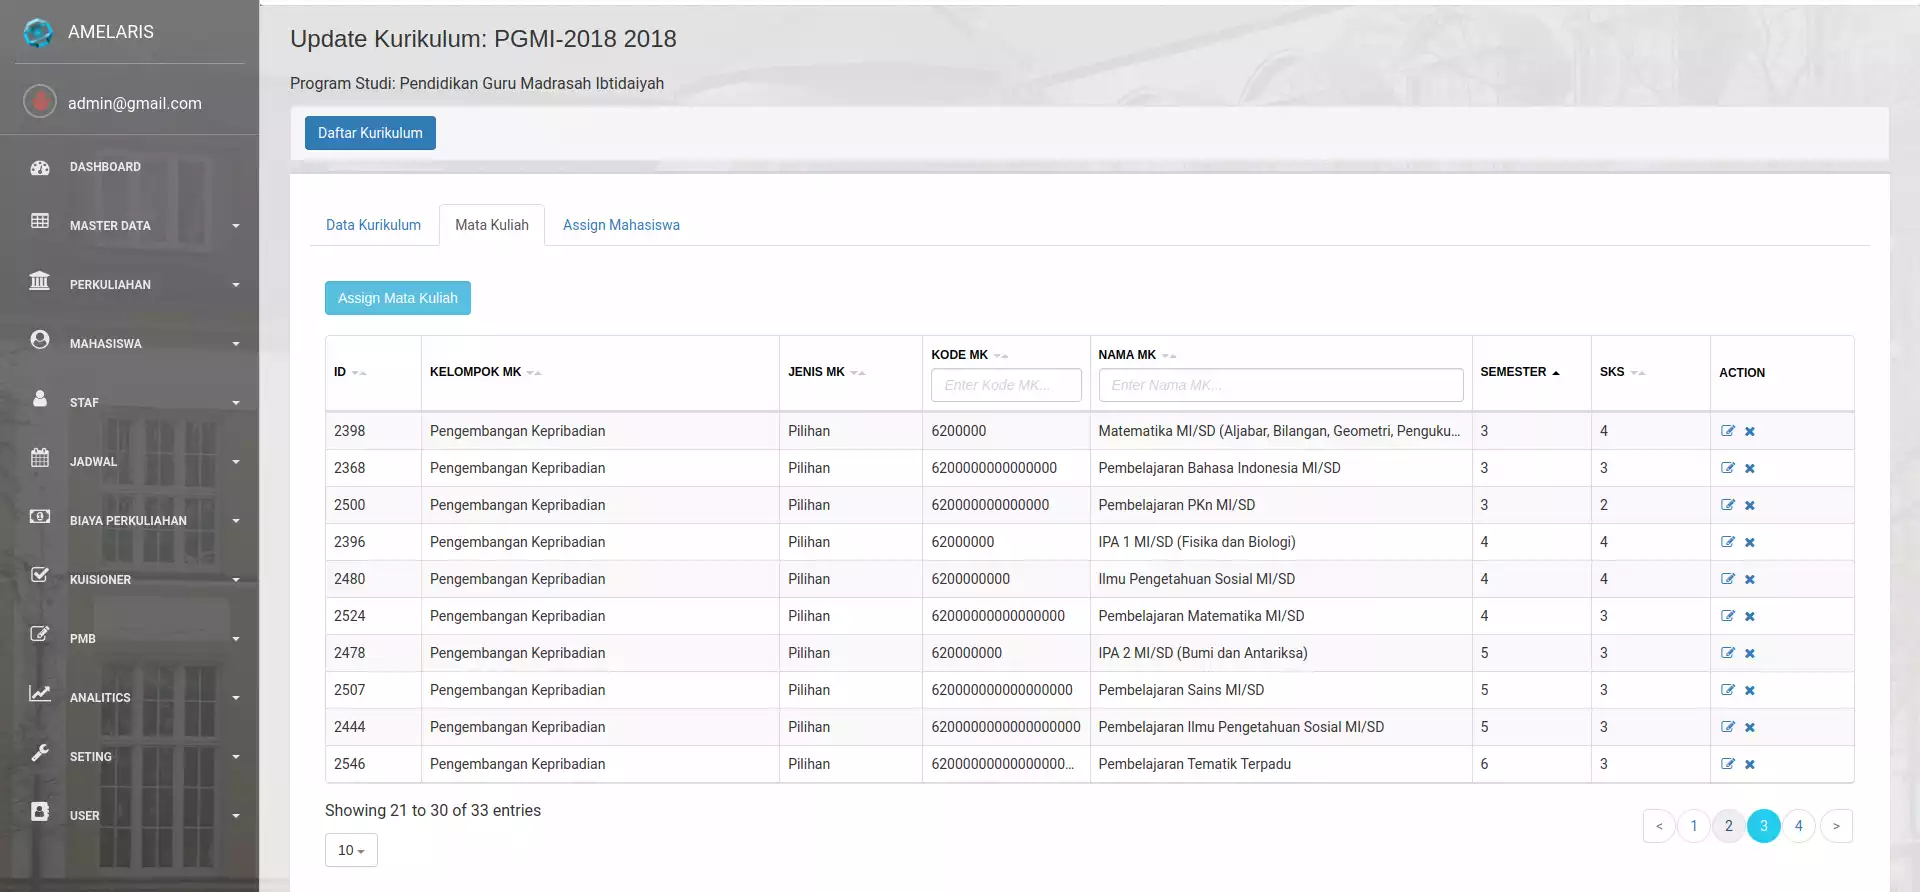
Task: Click the Mahasiswa user-circle icon
Action: (40, 339)
